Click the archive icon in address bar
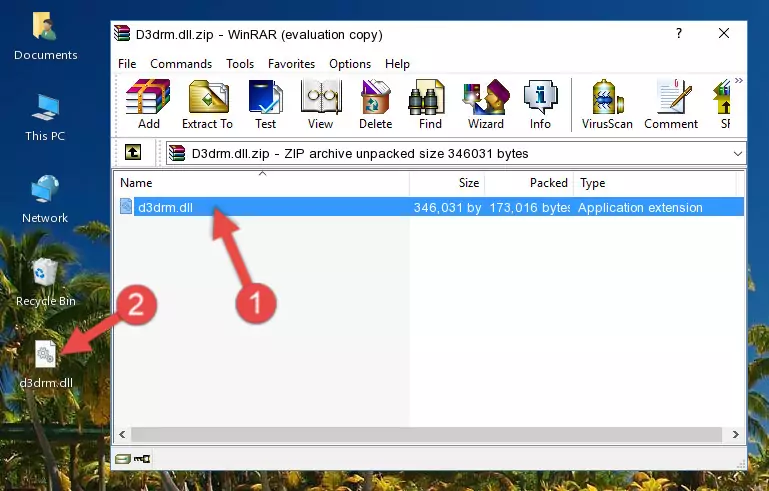 tap(177, 154)
